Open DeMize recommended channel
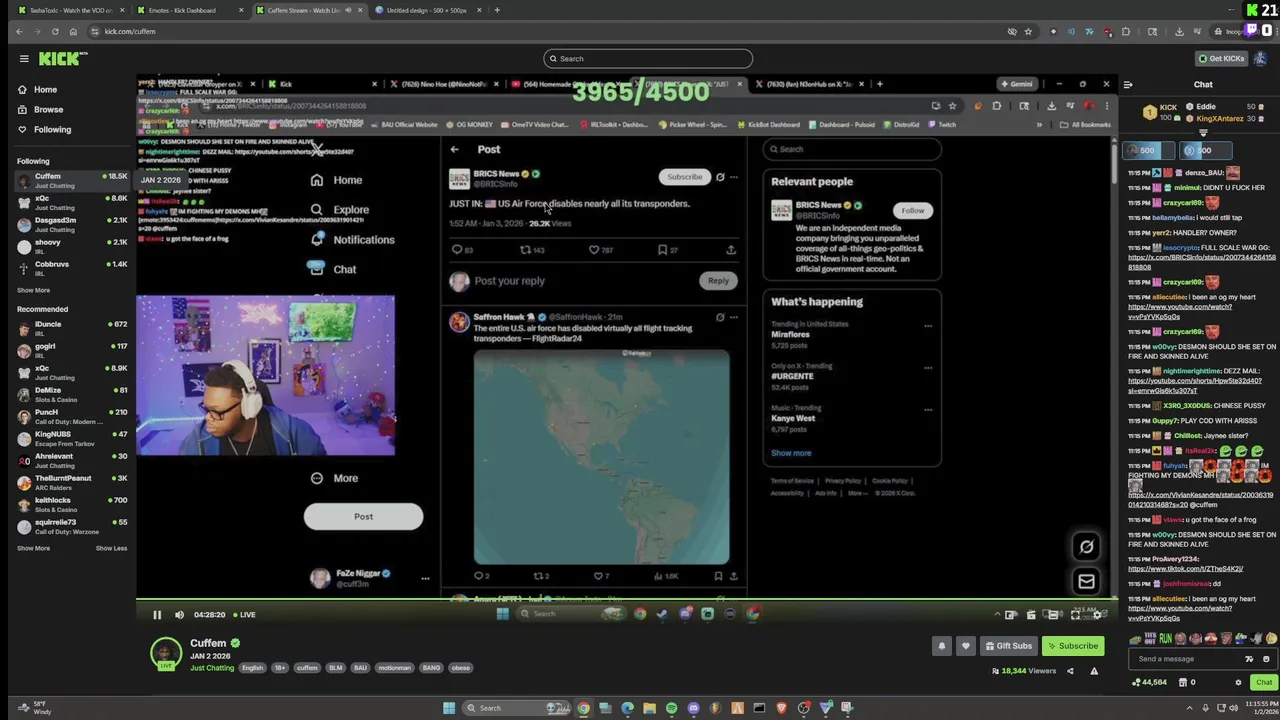Viewport: 1280px width, 720px height. (x=72, y=394)
